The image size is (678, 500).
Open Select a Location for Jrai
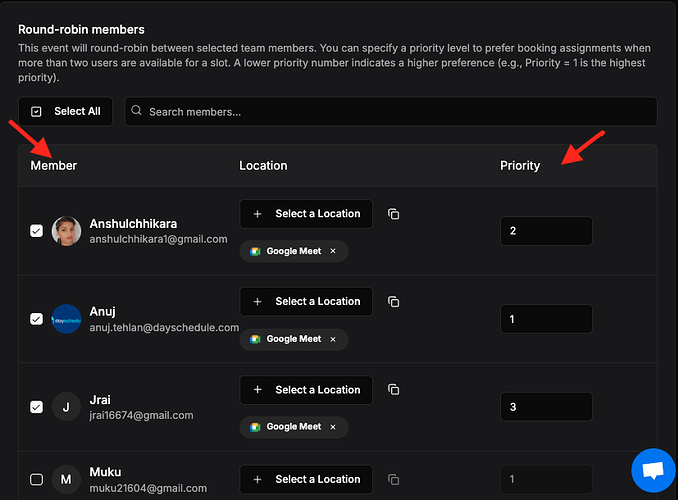[x=306, y=390]
